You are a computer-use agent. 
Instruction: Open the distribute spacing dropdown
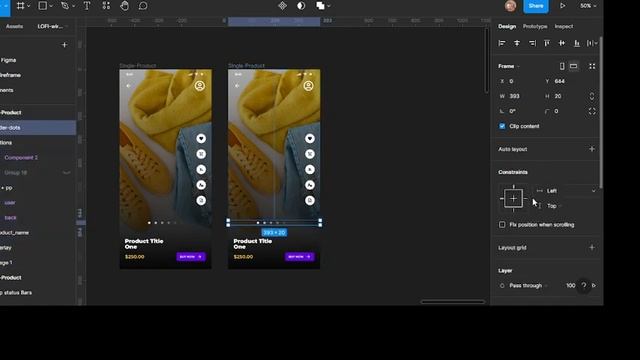[592, 43]
